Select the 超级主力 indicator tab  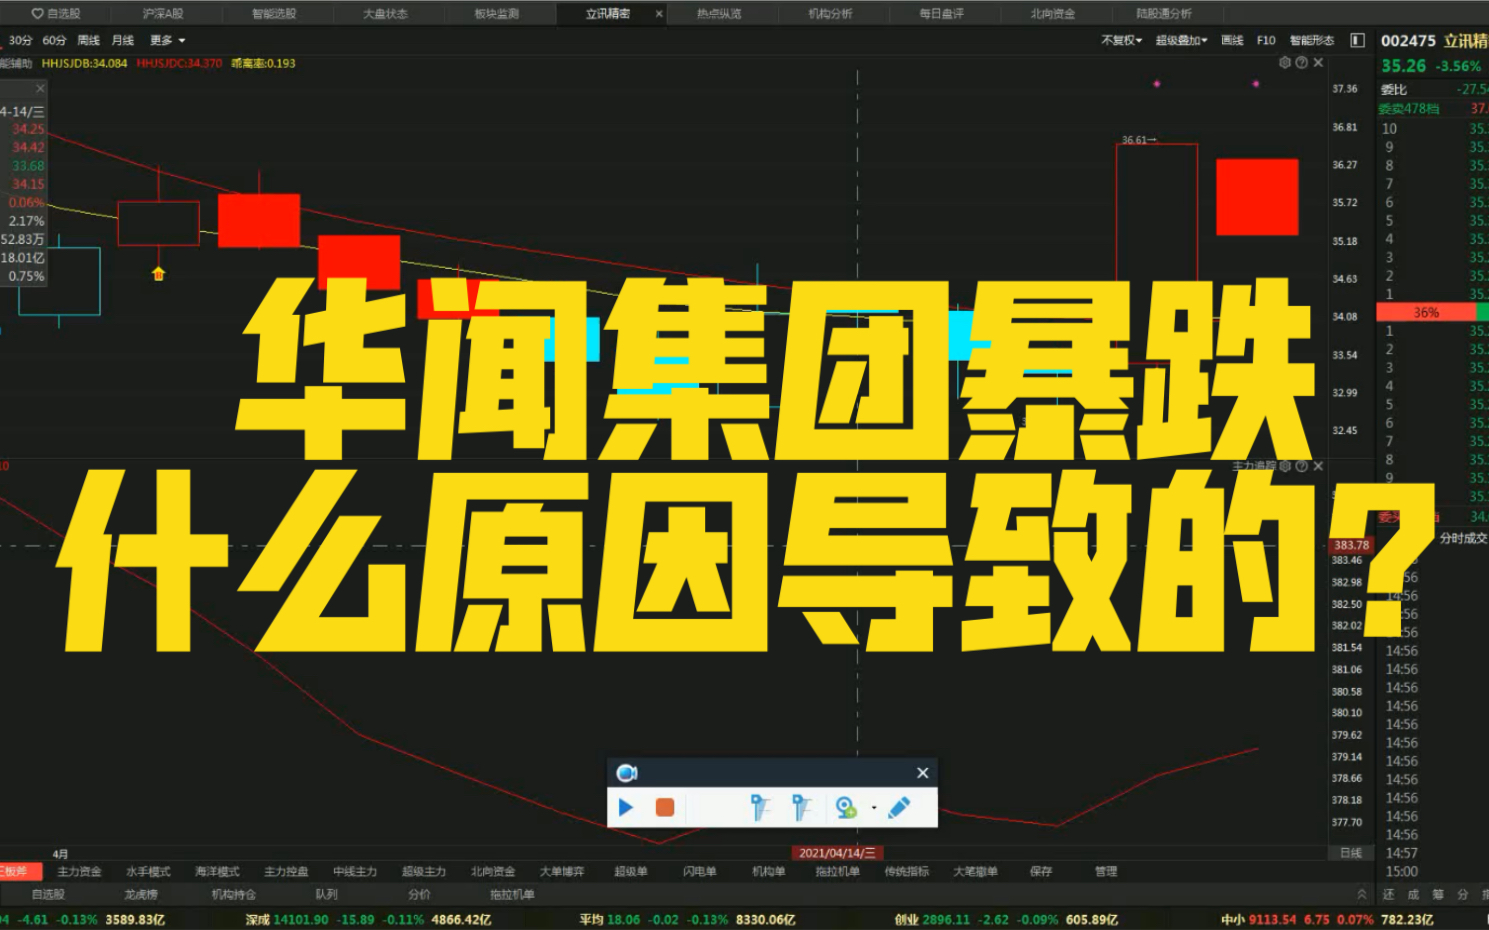click(424, 871)
